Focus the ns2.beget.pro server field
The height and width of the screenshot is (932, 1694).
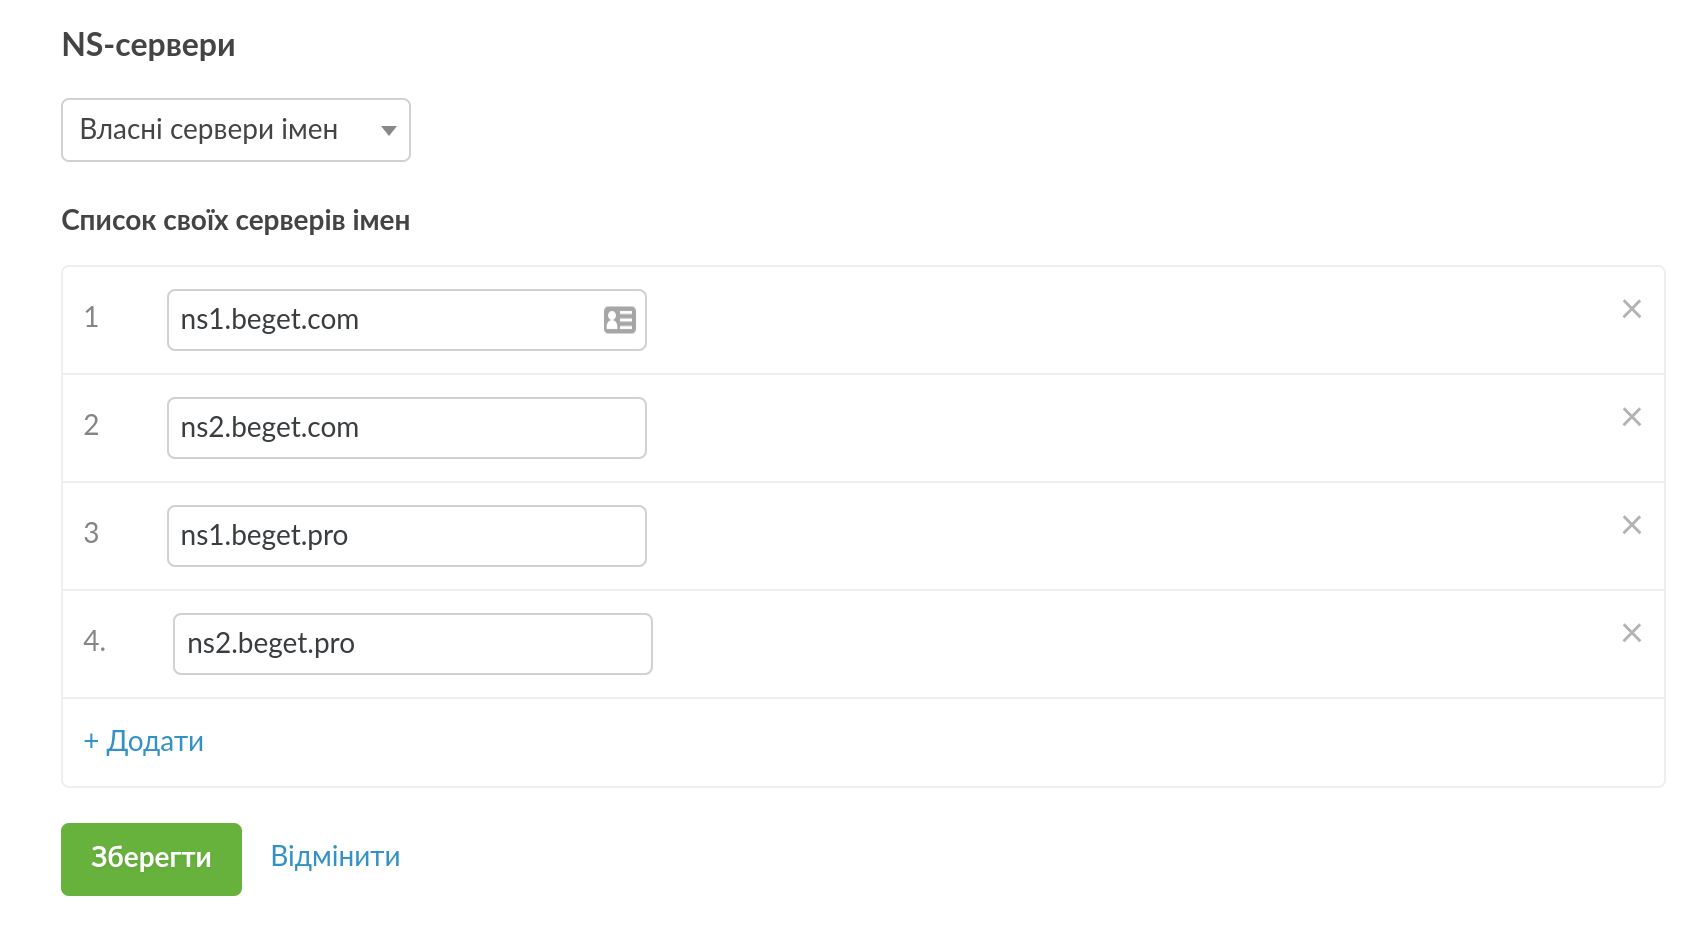[411, 644]
